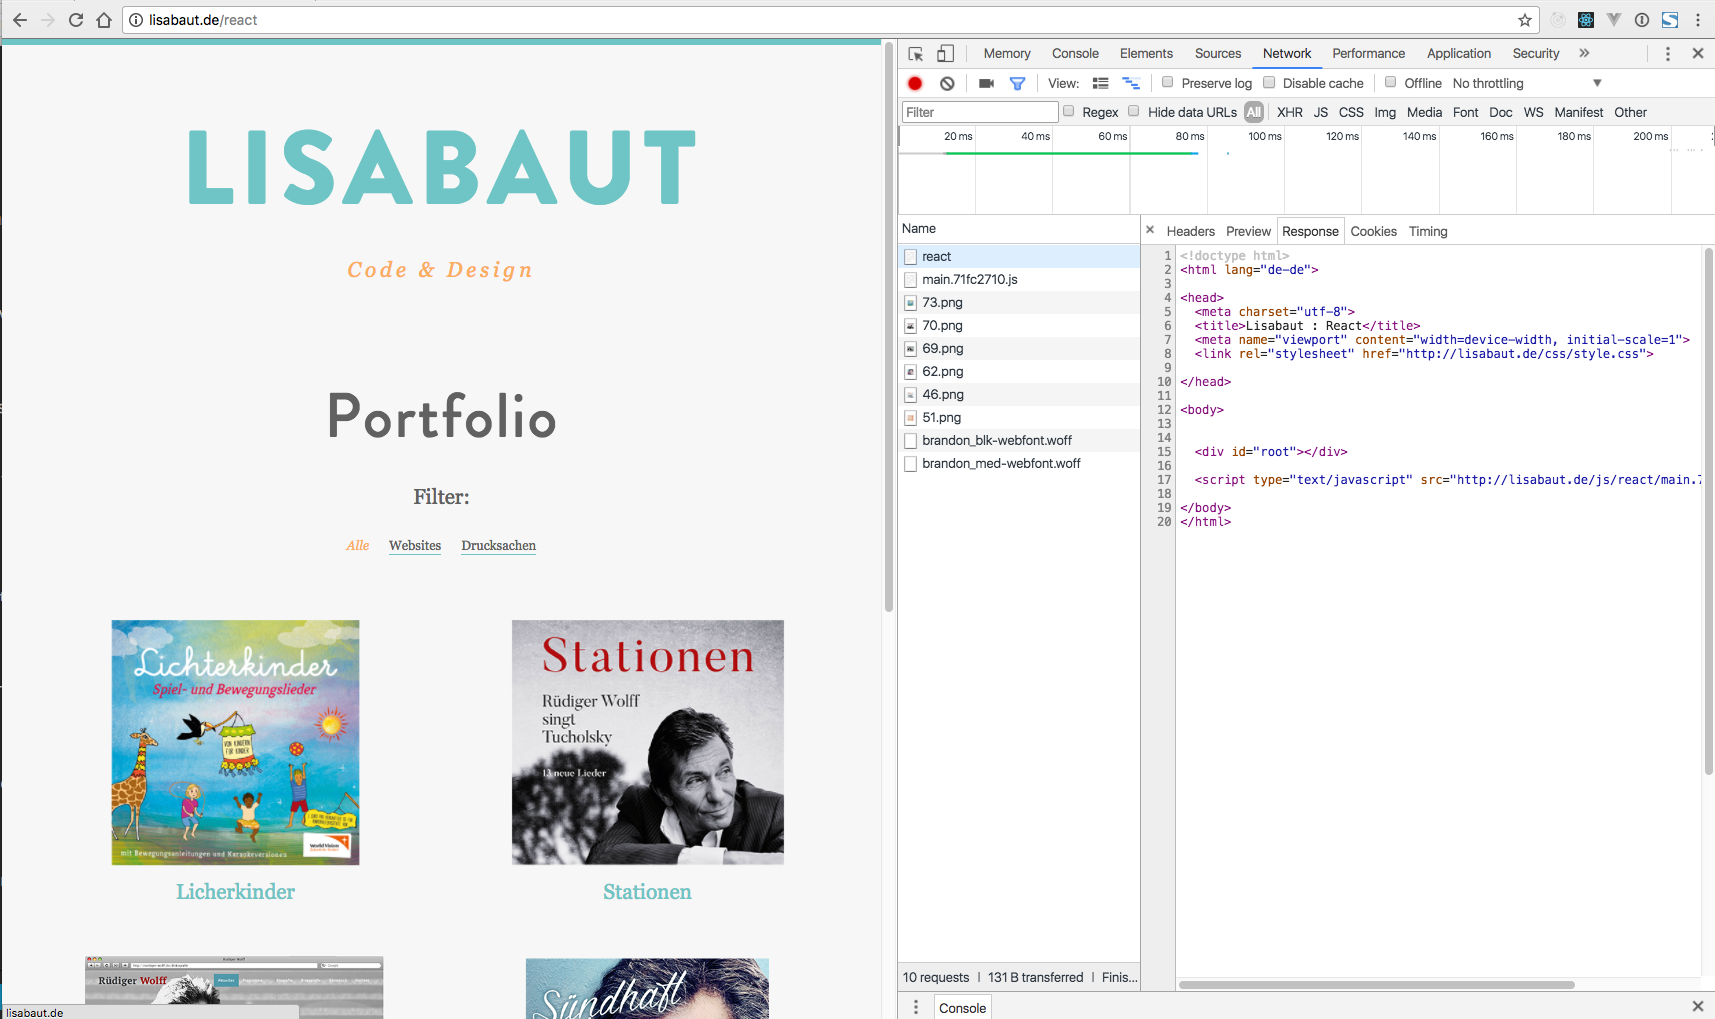Click the faded circular extension icon
1715x1019 pixels.
[1558, 20]
